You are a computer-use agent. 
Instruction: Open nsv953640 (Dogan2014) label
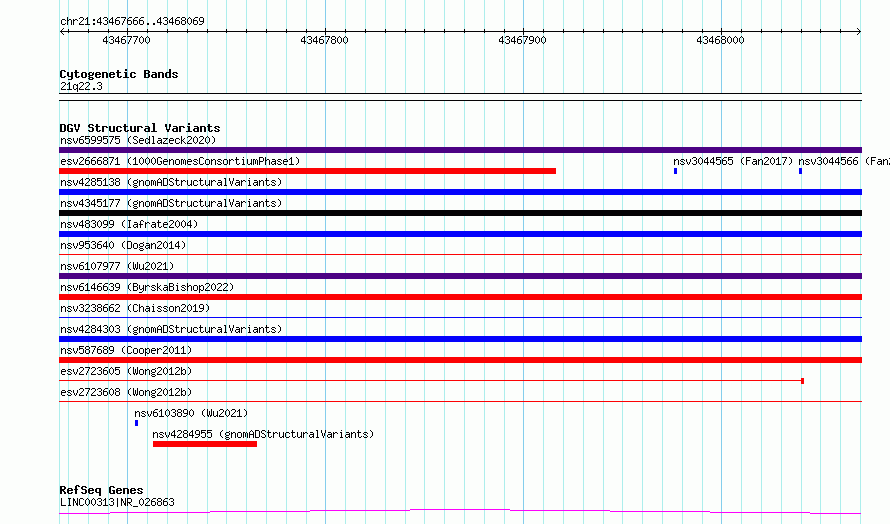pyautogui.click(x=123, y=245)
